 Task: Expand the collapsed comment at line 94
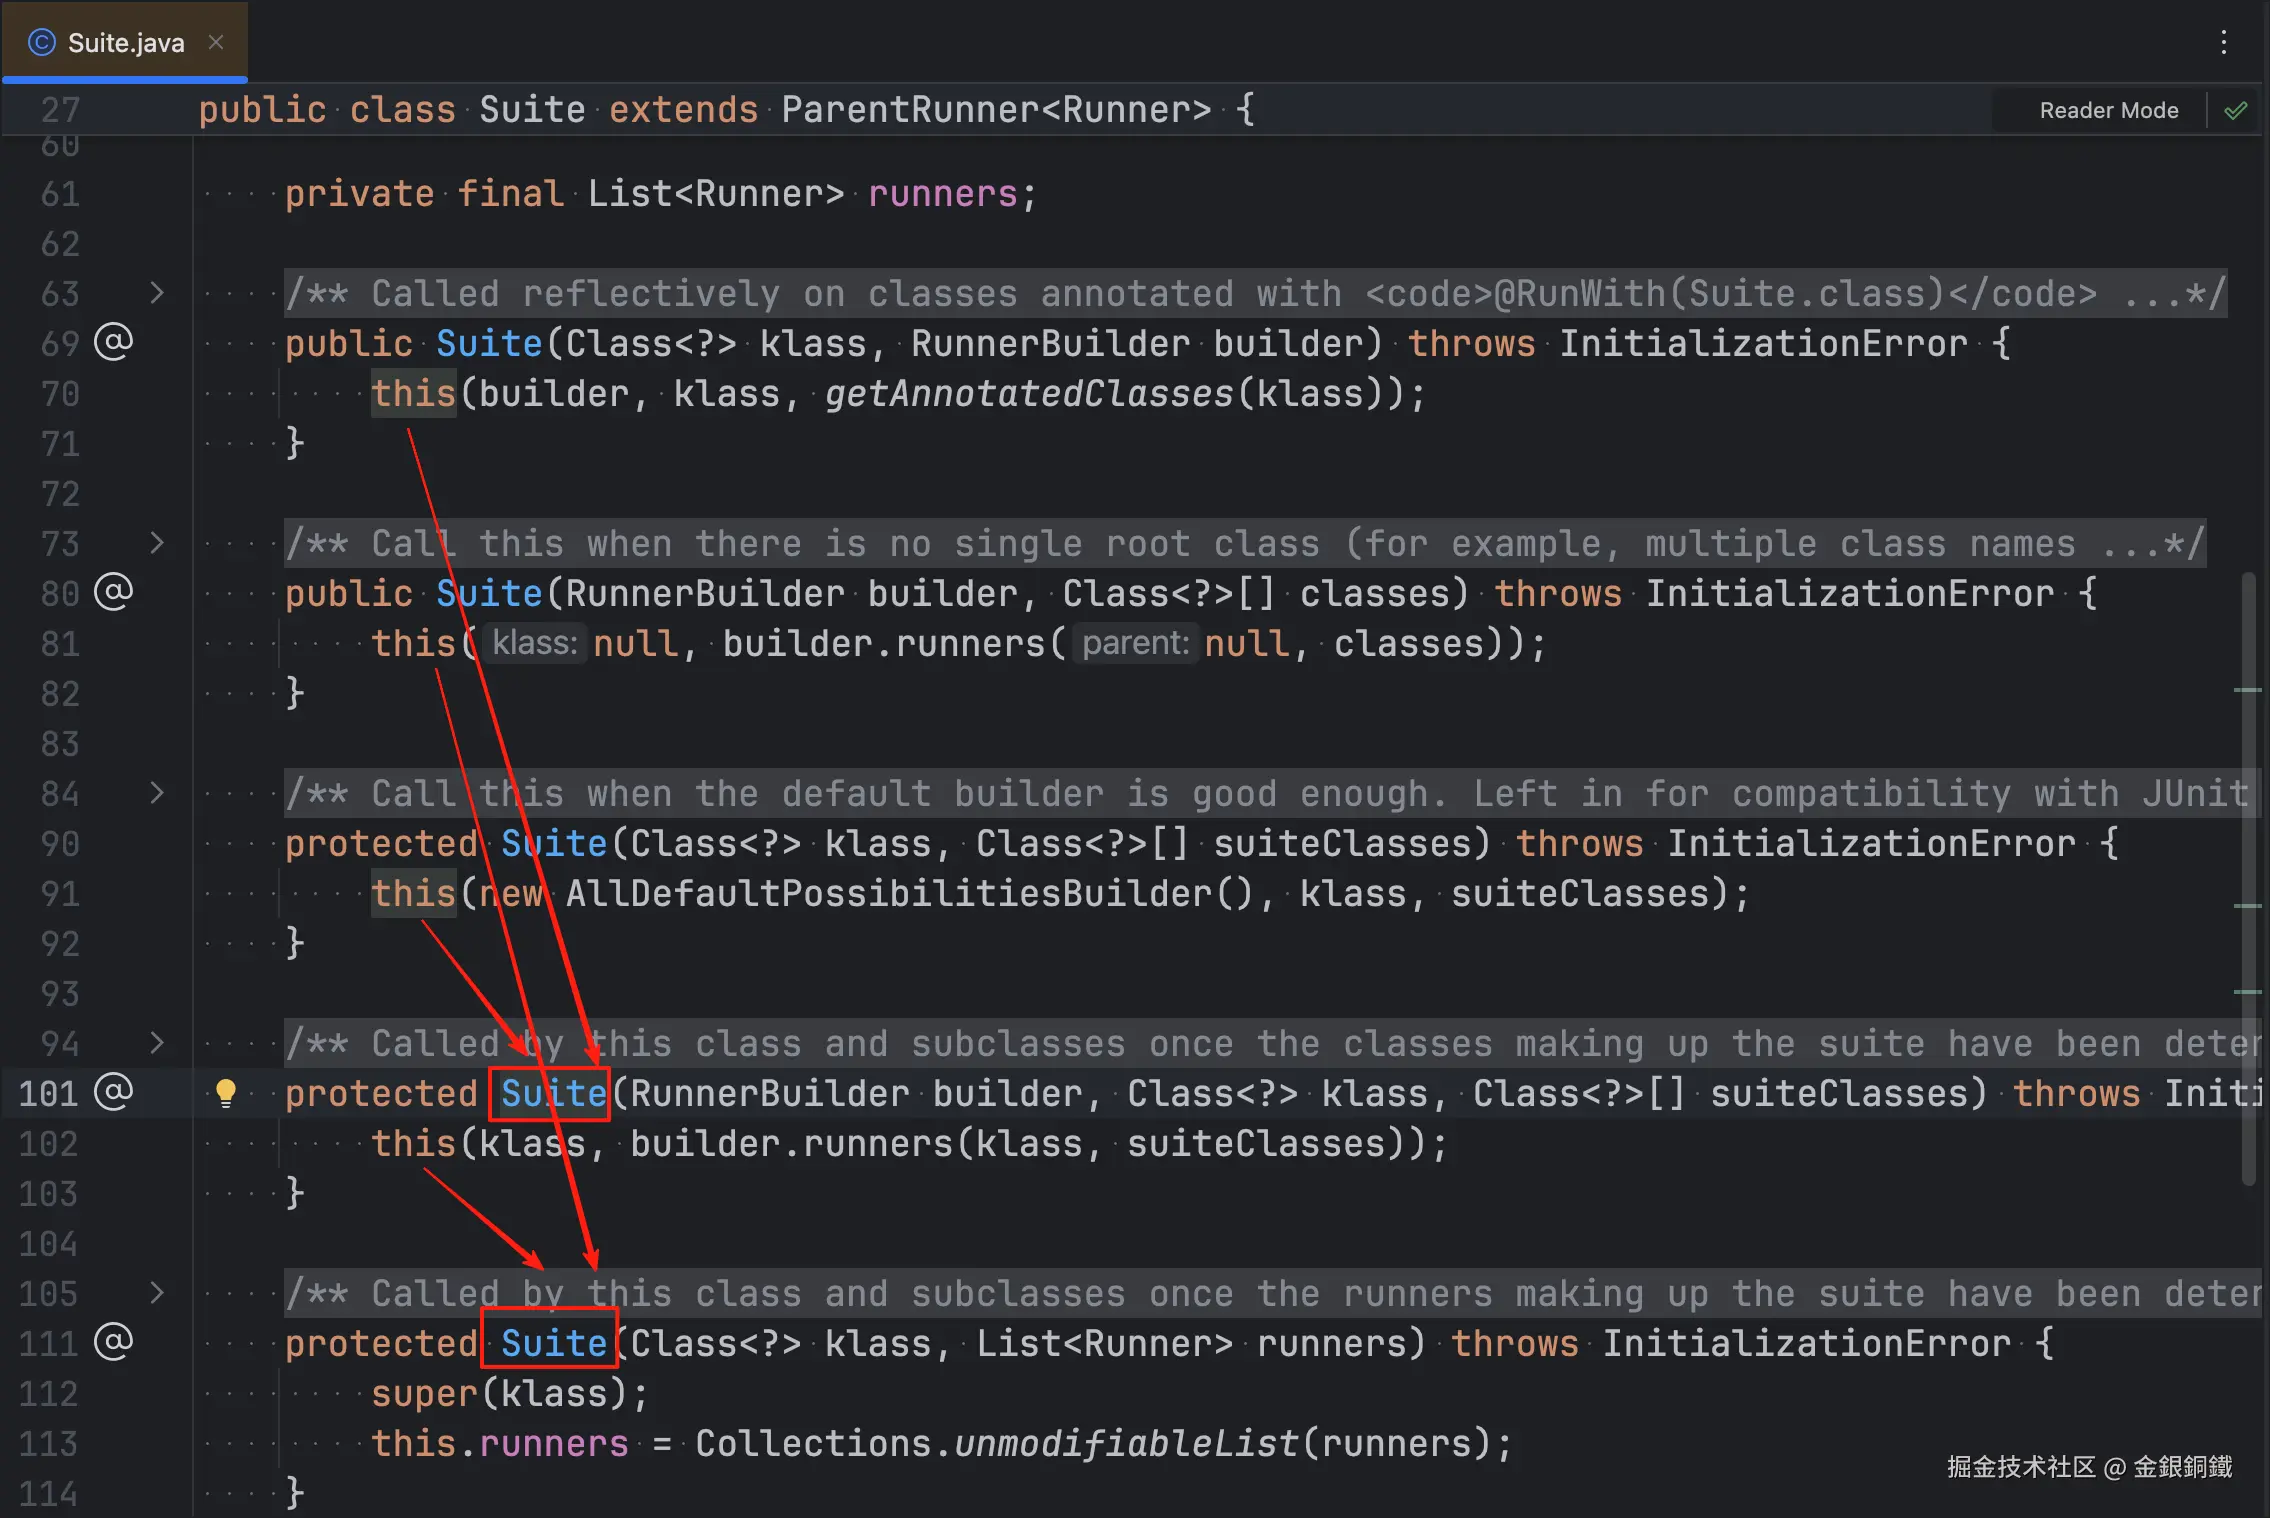(157, 1043)
